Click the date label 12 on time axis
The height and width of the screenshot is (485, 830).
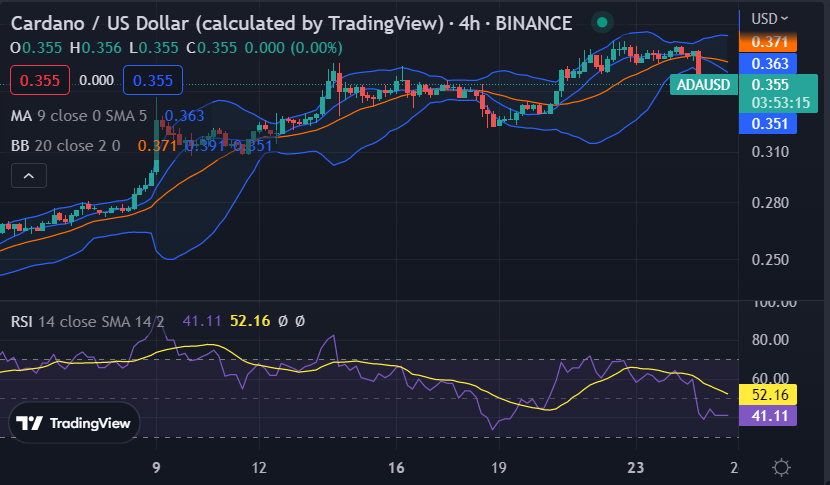[x=259, y=468]
